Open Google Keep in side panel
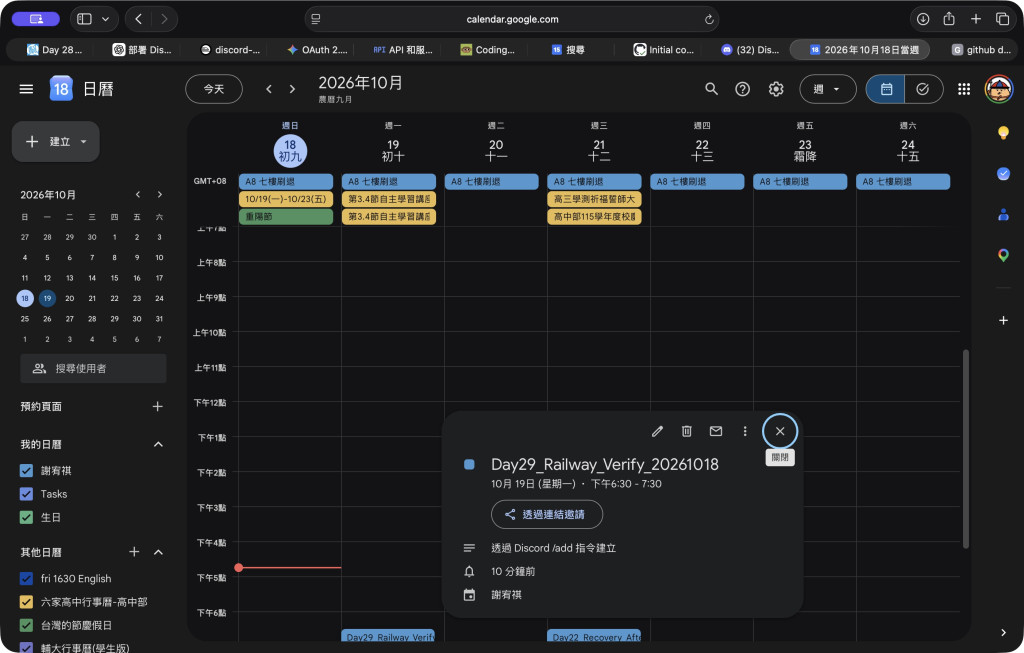Screen dimensions: 1024x653 click(1004, 133)
